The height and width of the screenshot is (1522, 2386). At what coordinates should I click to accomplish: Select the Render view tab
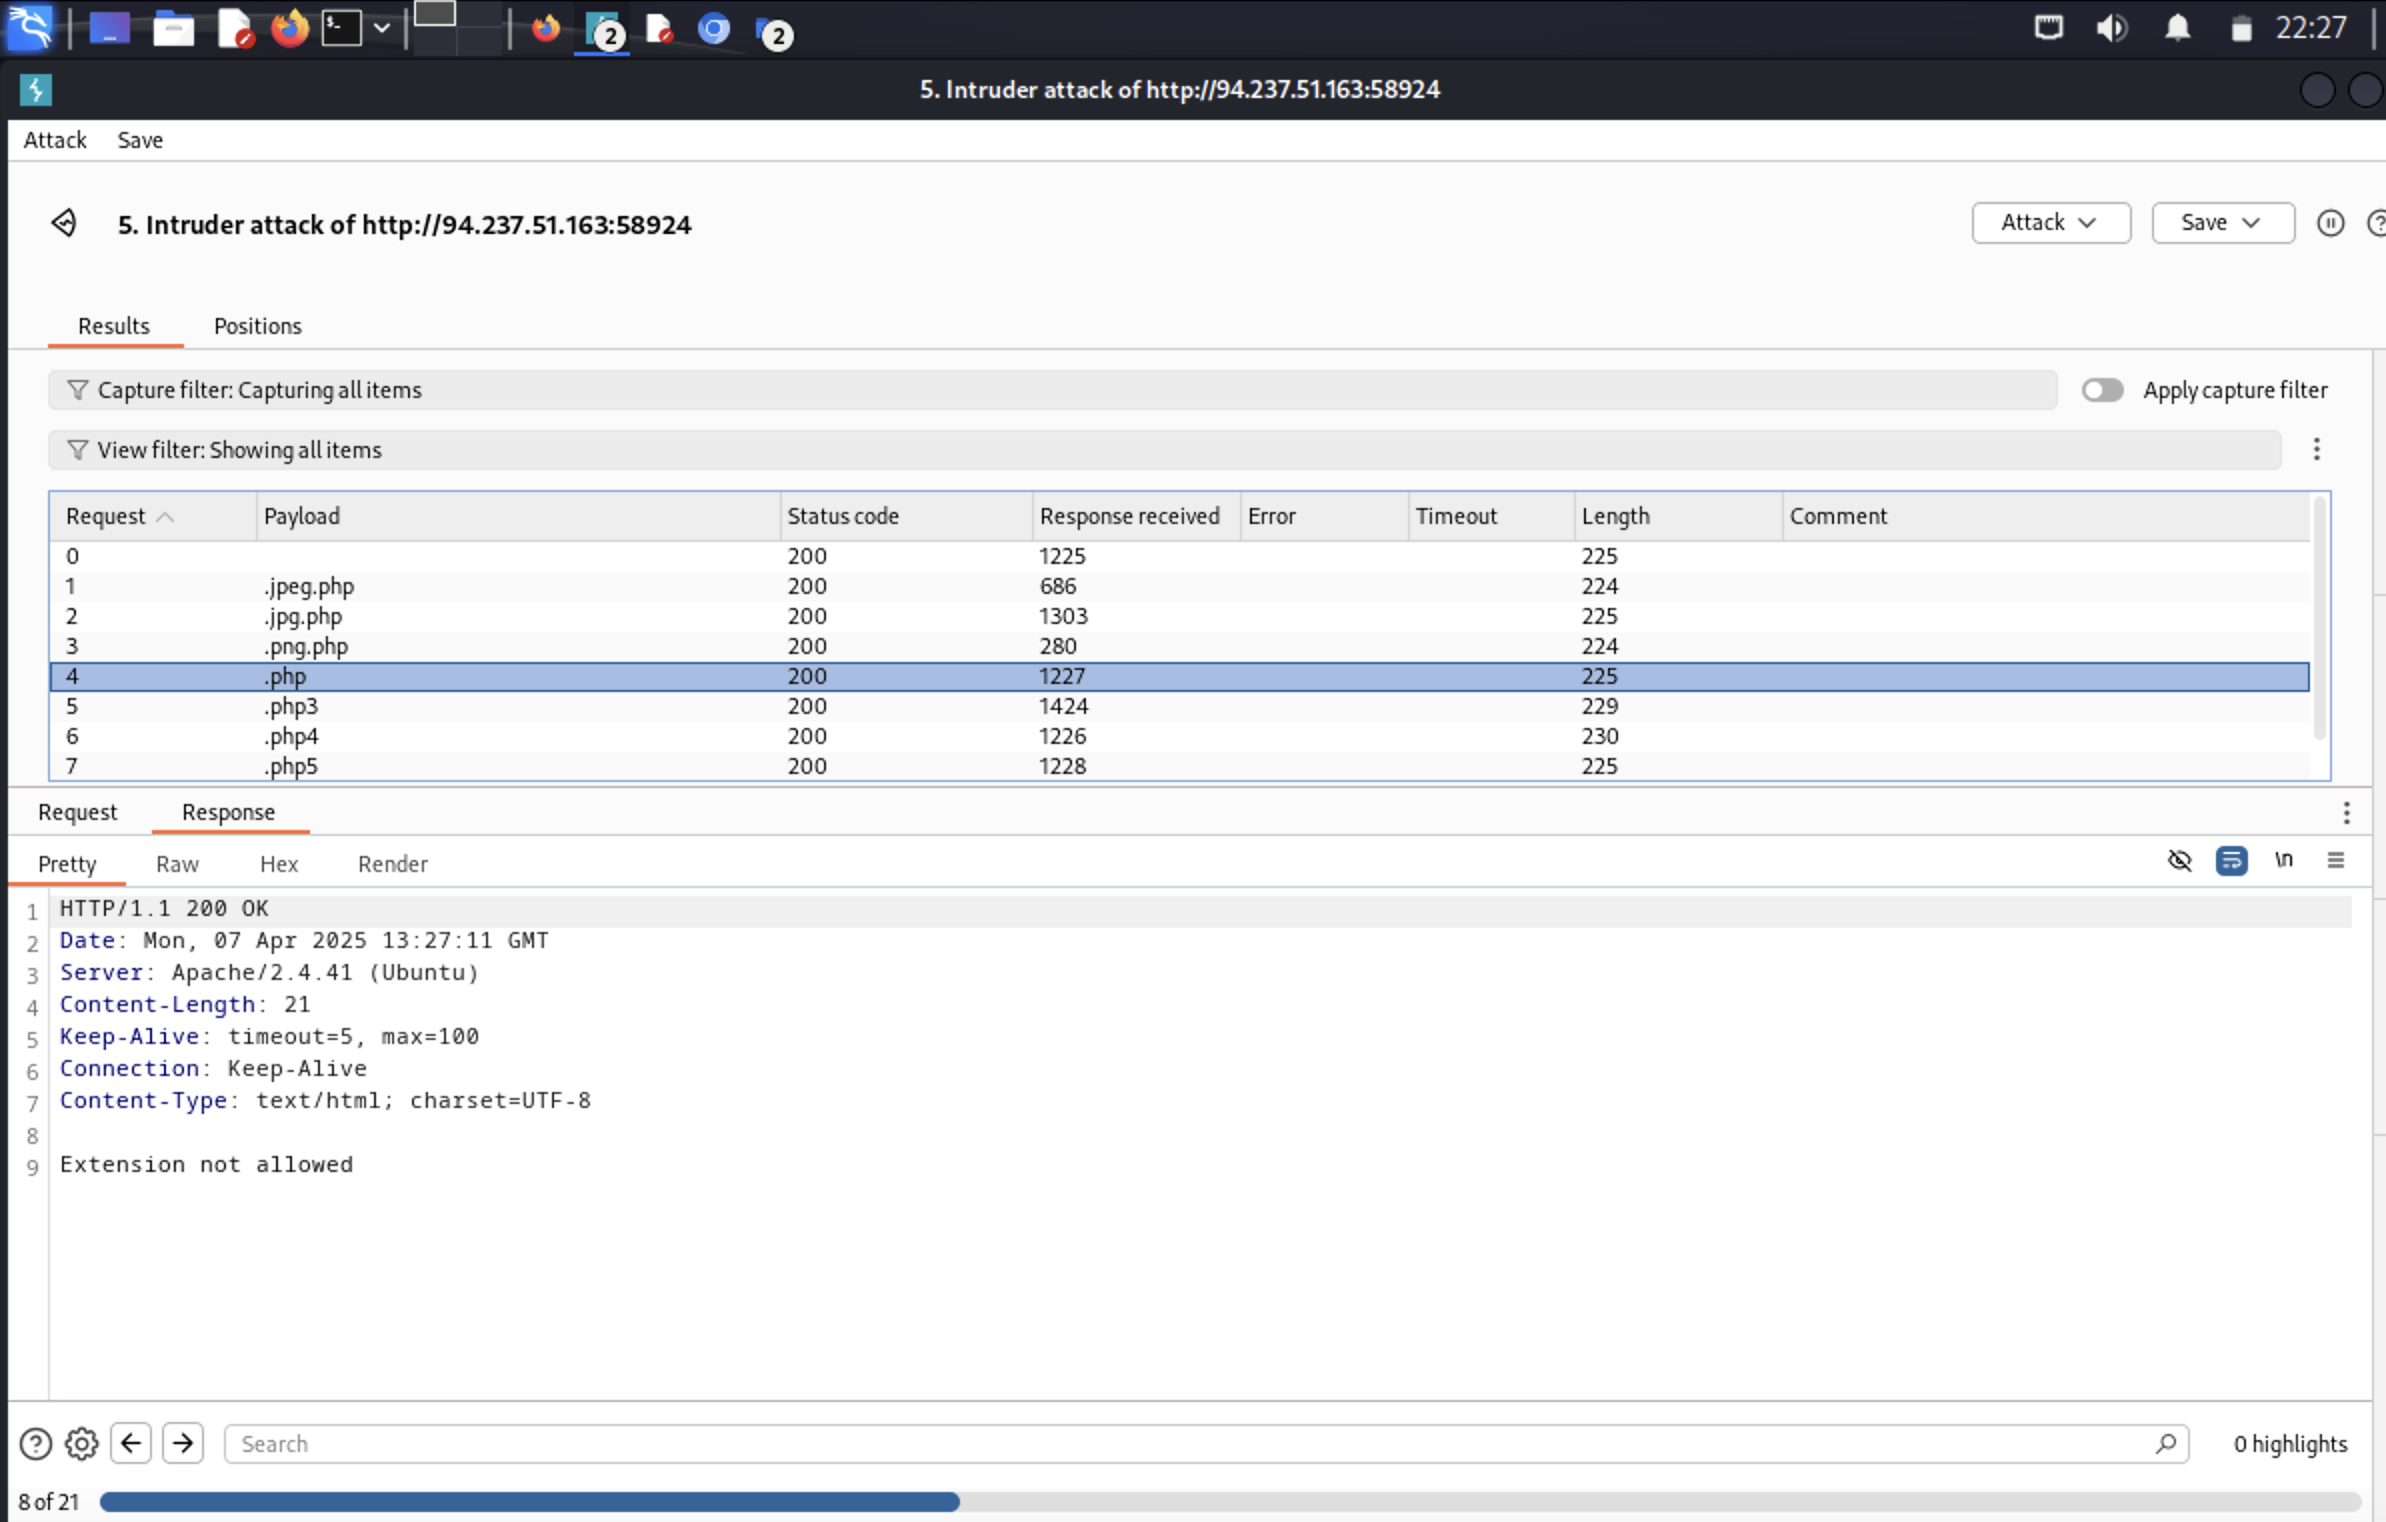pyautogui.click(x=393, y=864)
